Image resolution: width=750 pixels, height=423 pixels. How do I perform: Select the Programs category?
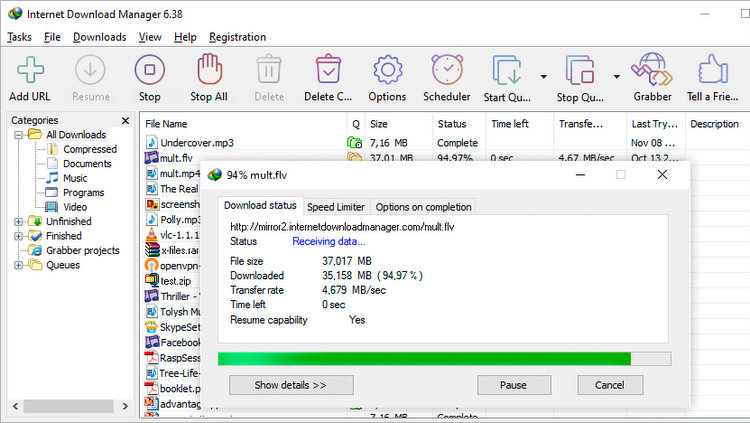click(x=83, y=192)
